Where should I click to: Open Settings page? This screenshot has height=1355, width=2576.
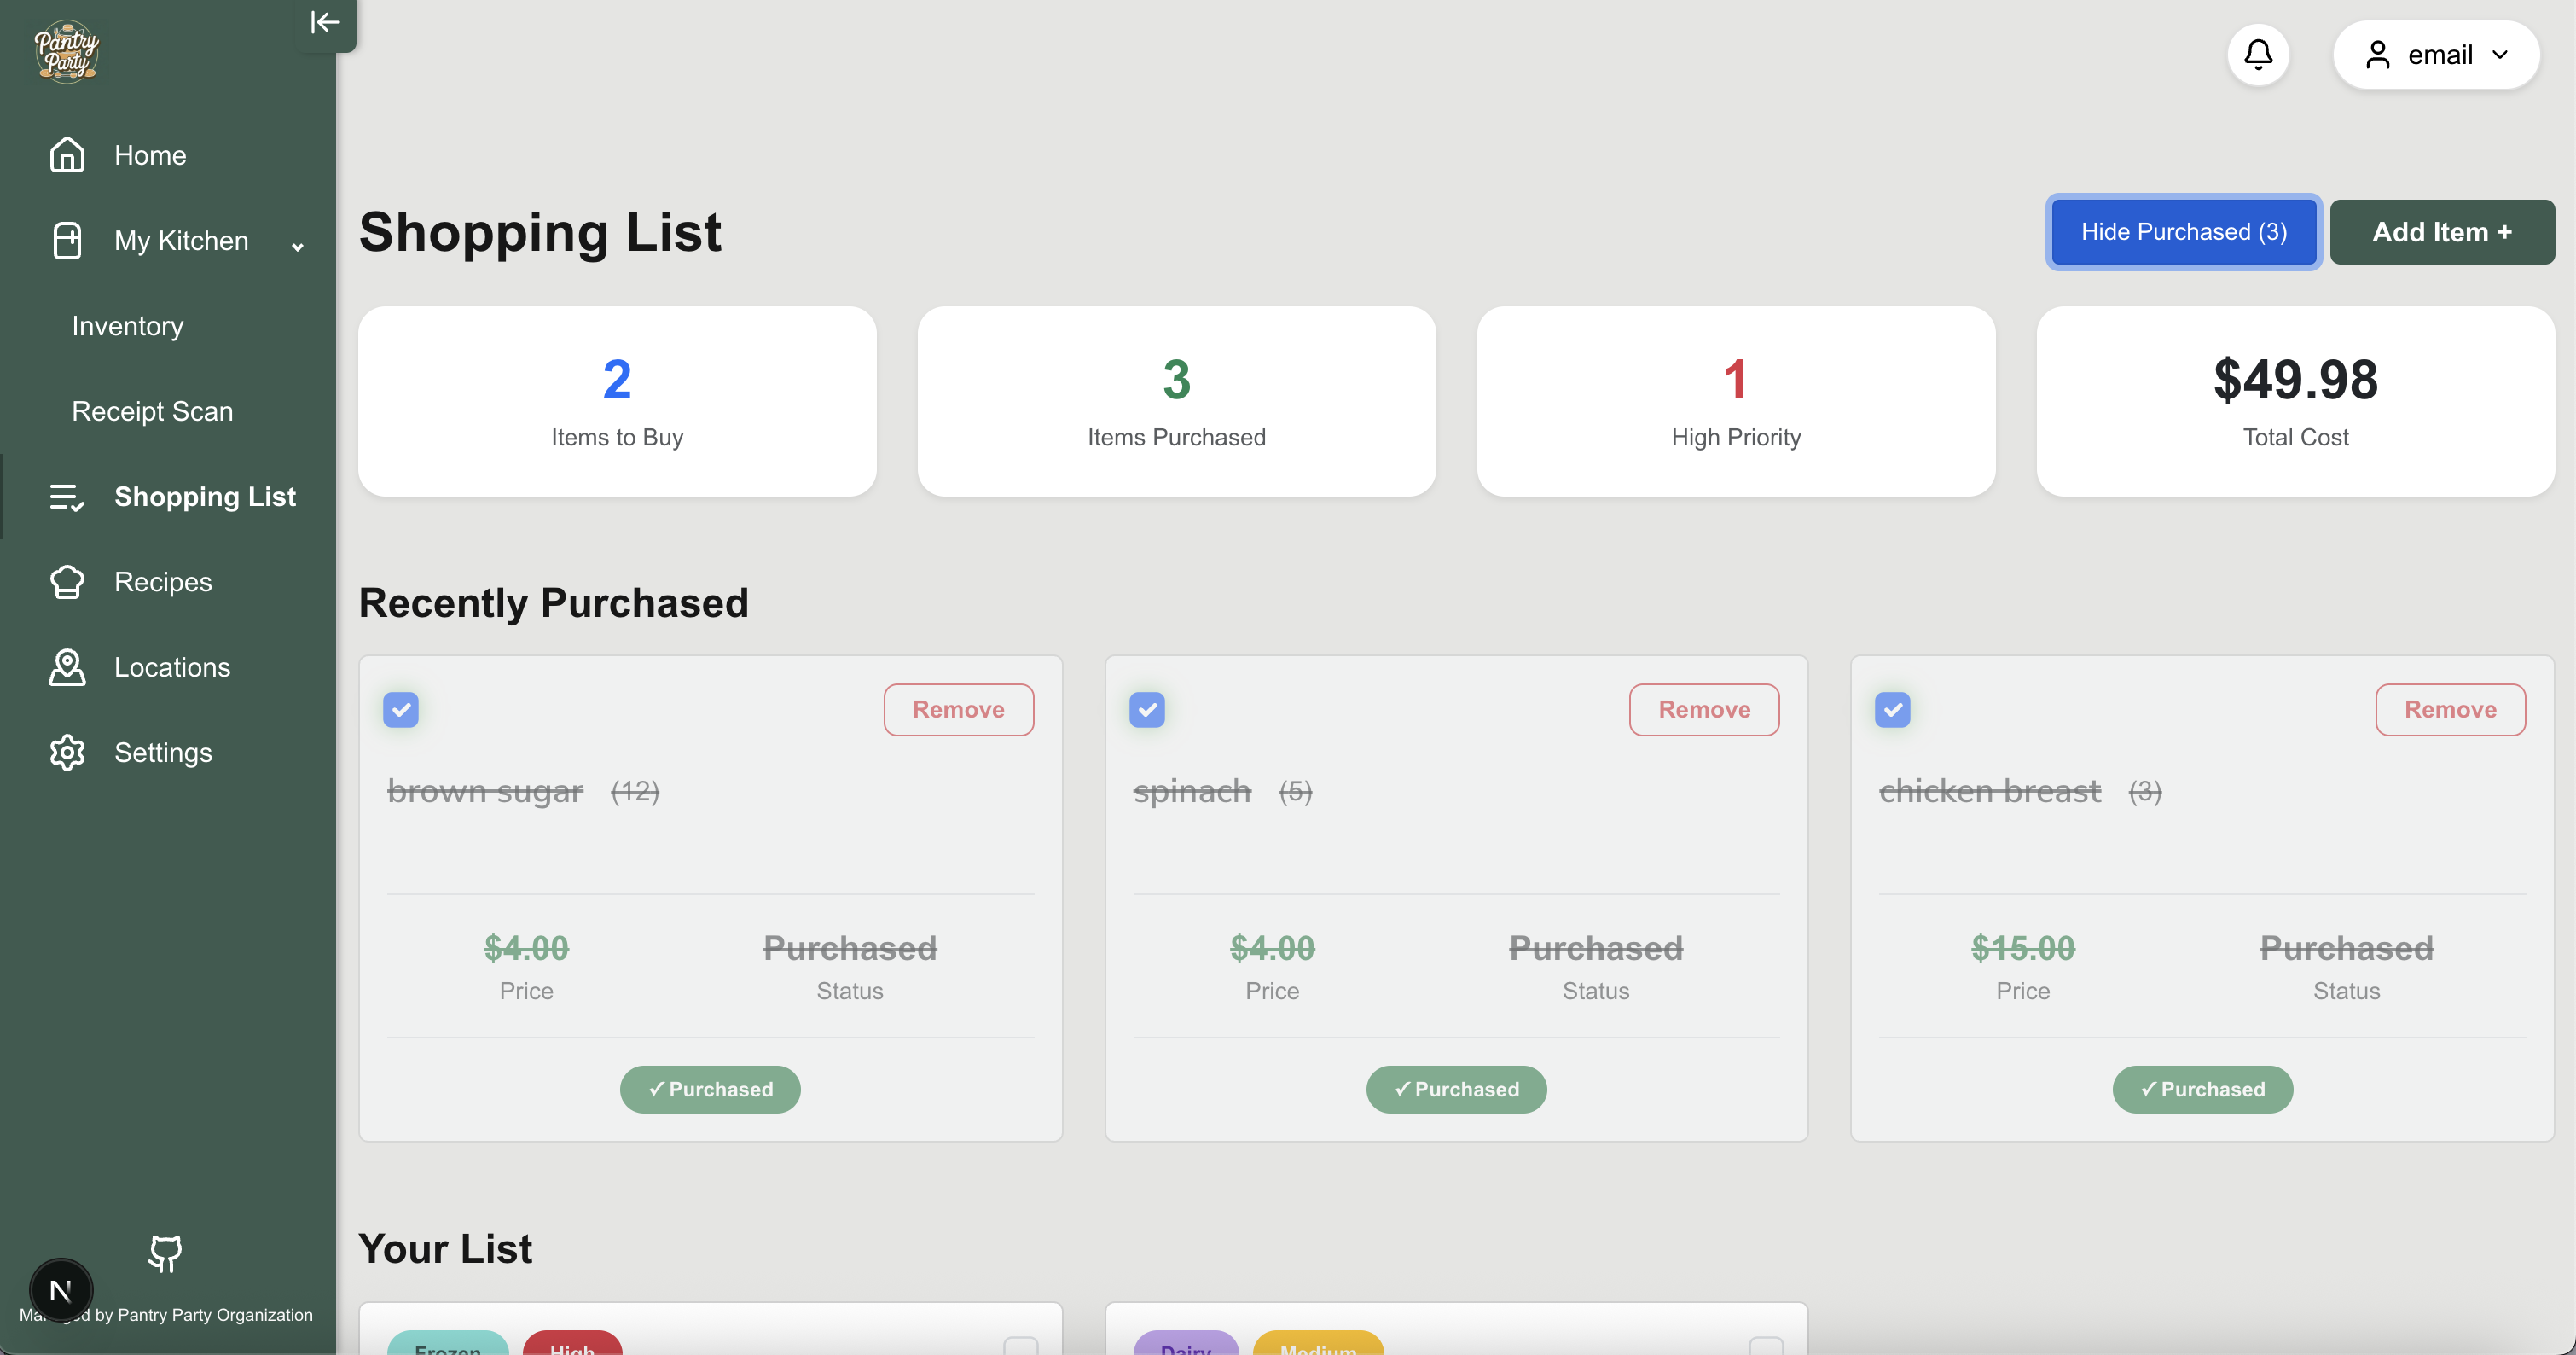click(163, 753)
